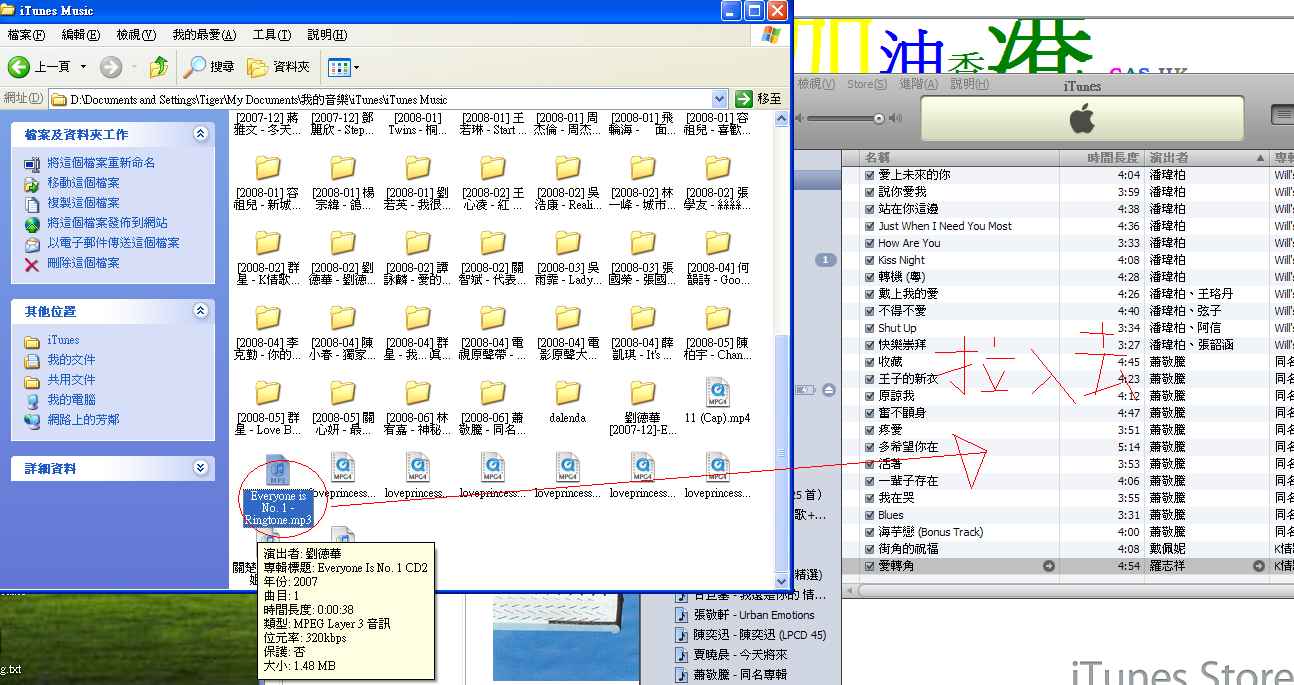The width and height of the screenshot is (1294, 685).
Task: Open the 工具(T) menu
Action: coord(271,35)
